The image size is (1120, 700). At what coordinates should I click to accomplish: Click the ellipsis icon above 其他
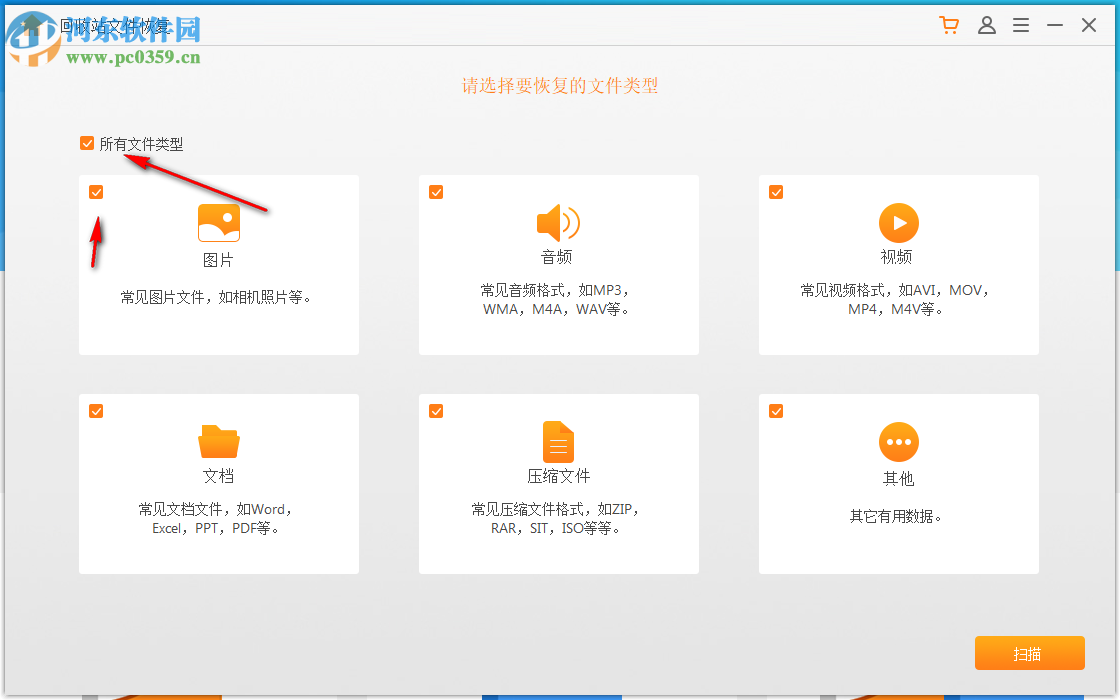[898, 441]
